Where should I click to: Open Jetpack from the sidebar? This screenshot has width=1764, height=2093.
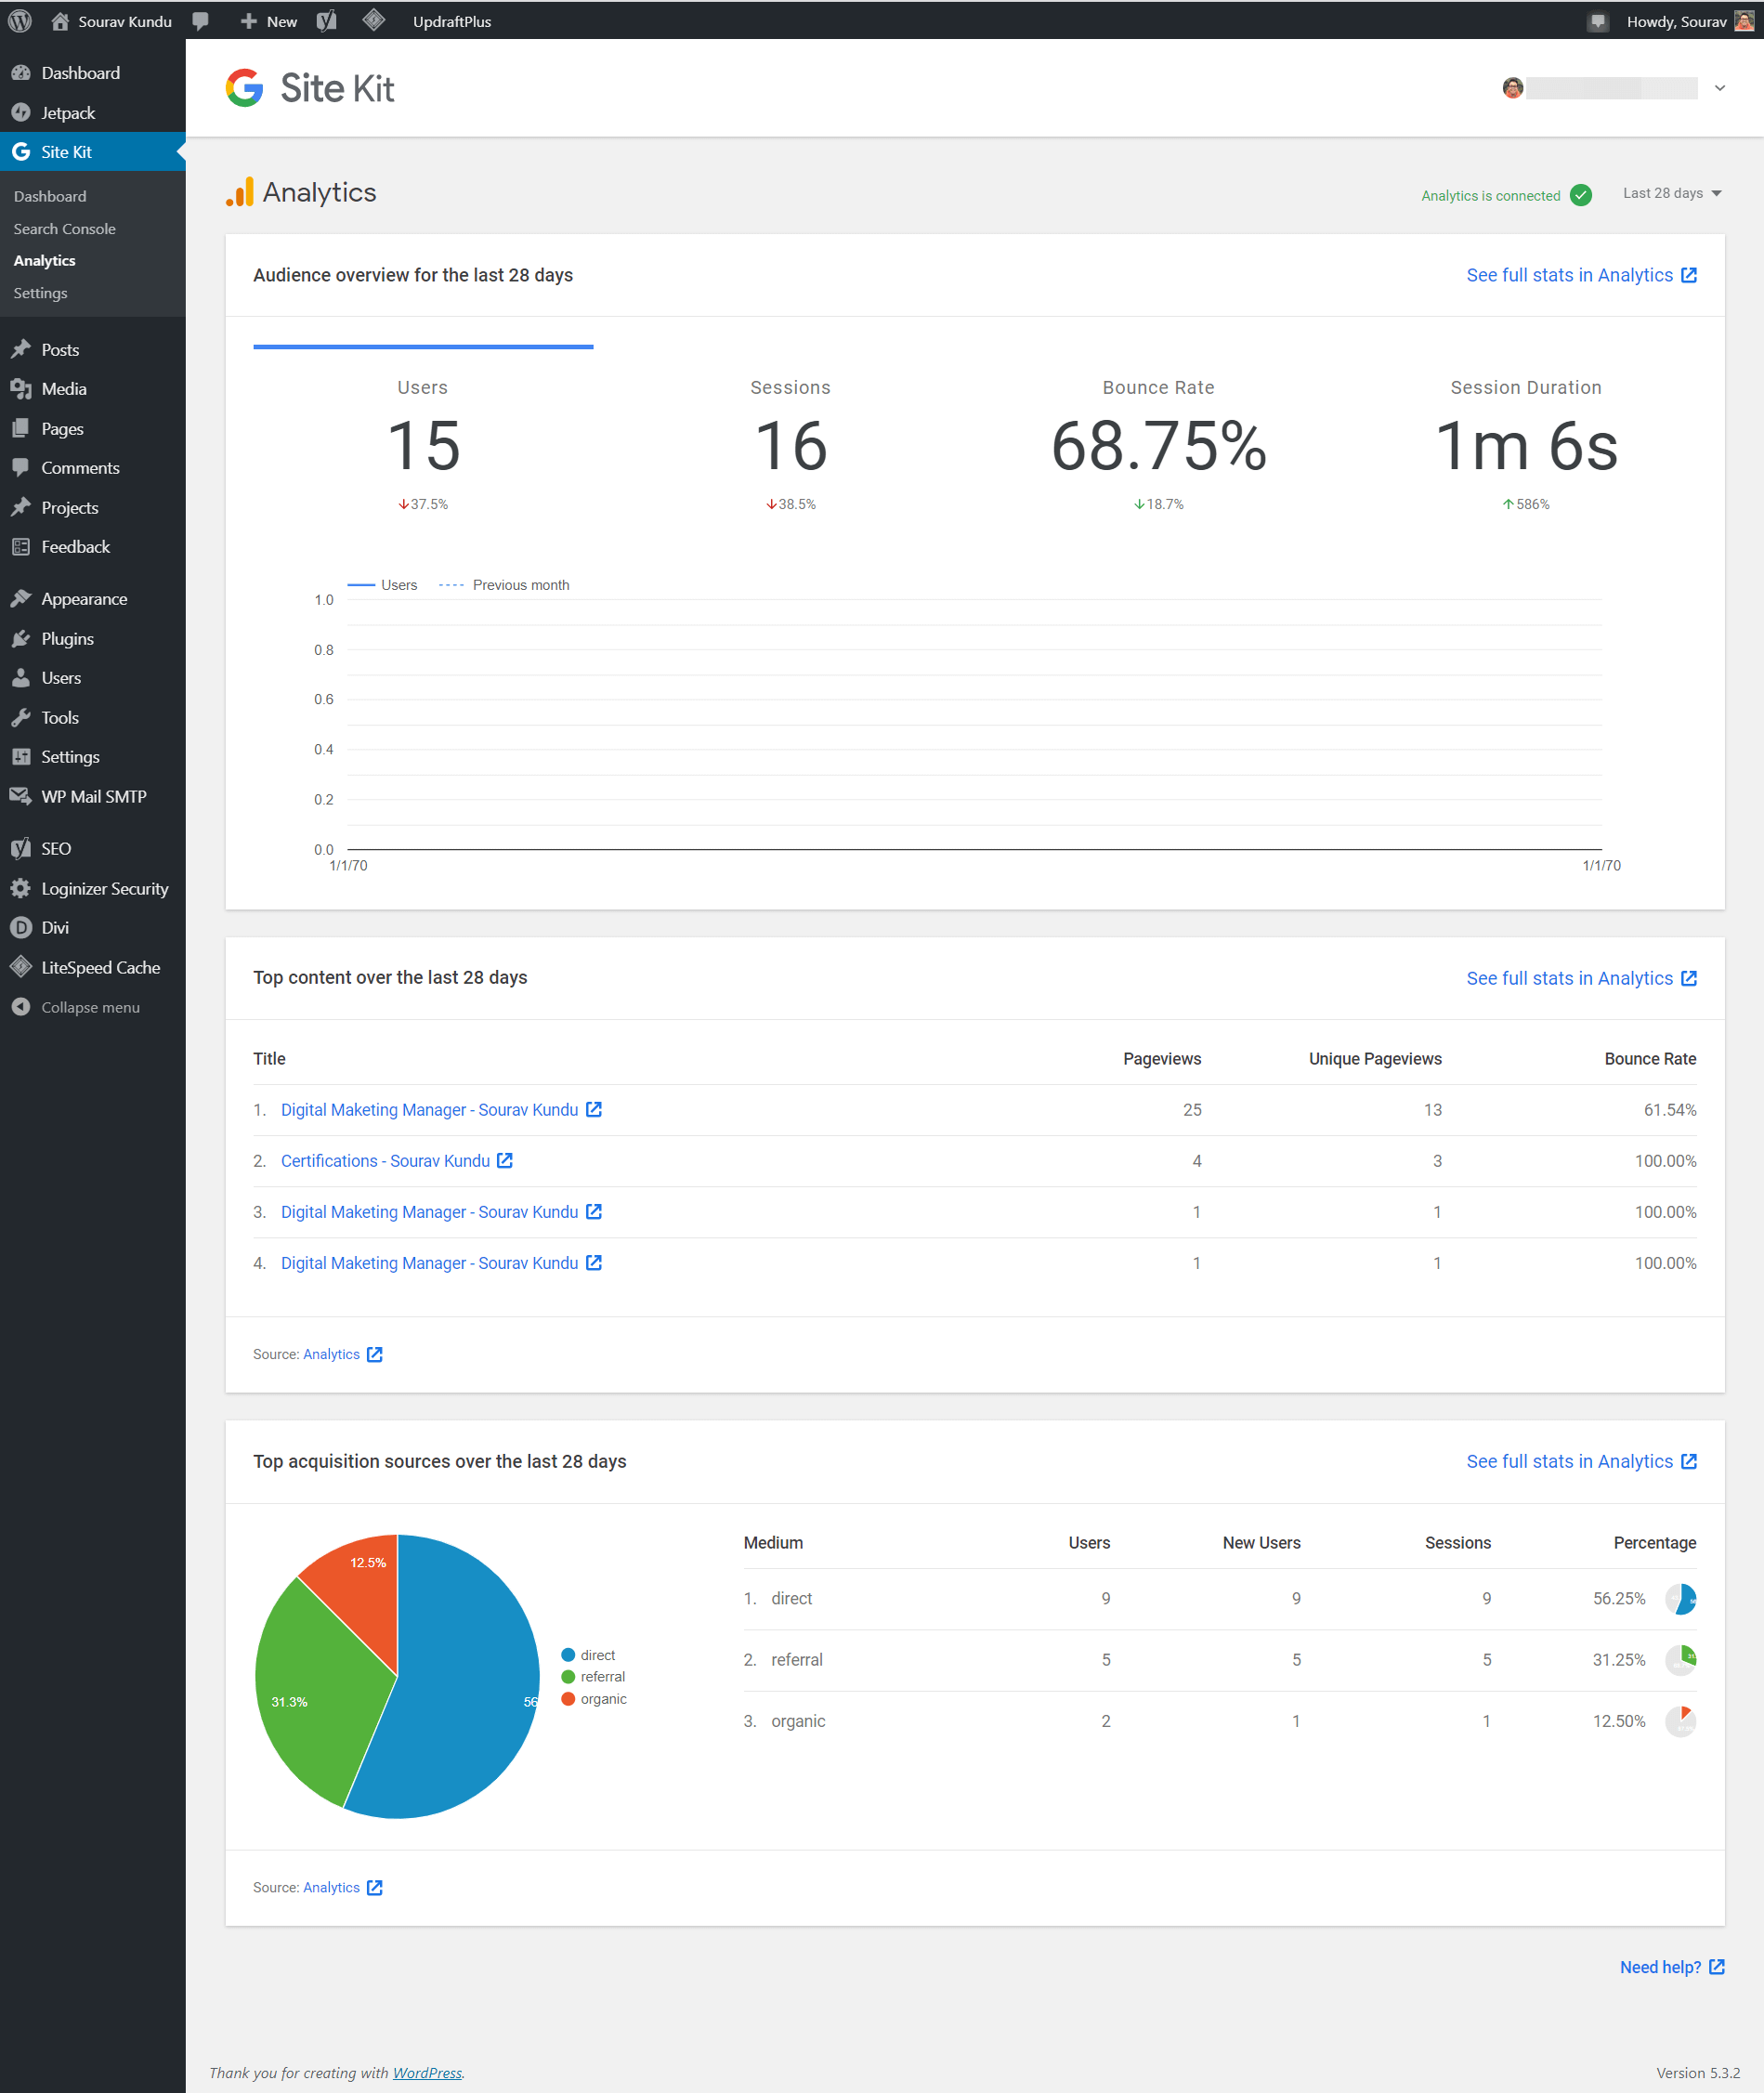click(68, 113)
